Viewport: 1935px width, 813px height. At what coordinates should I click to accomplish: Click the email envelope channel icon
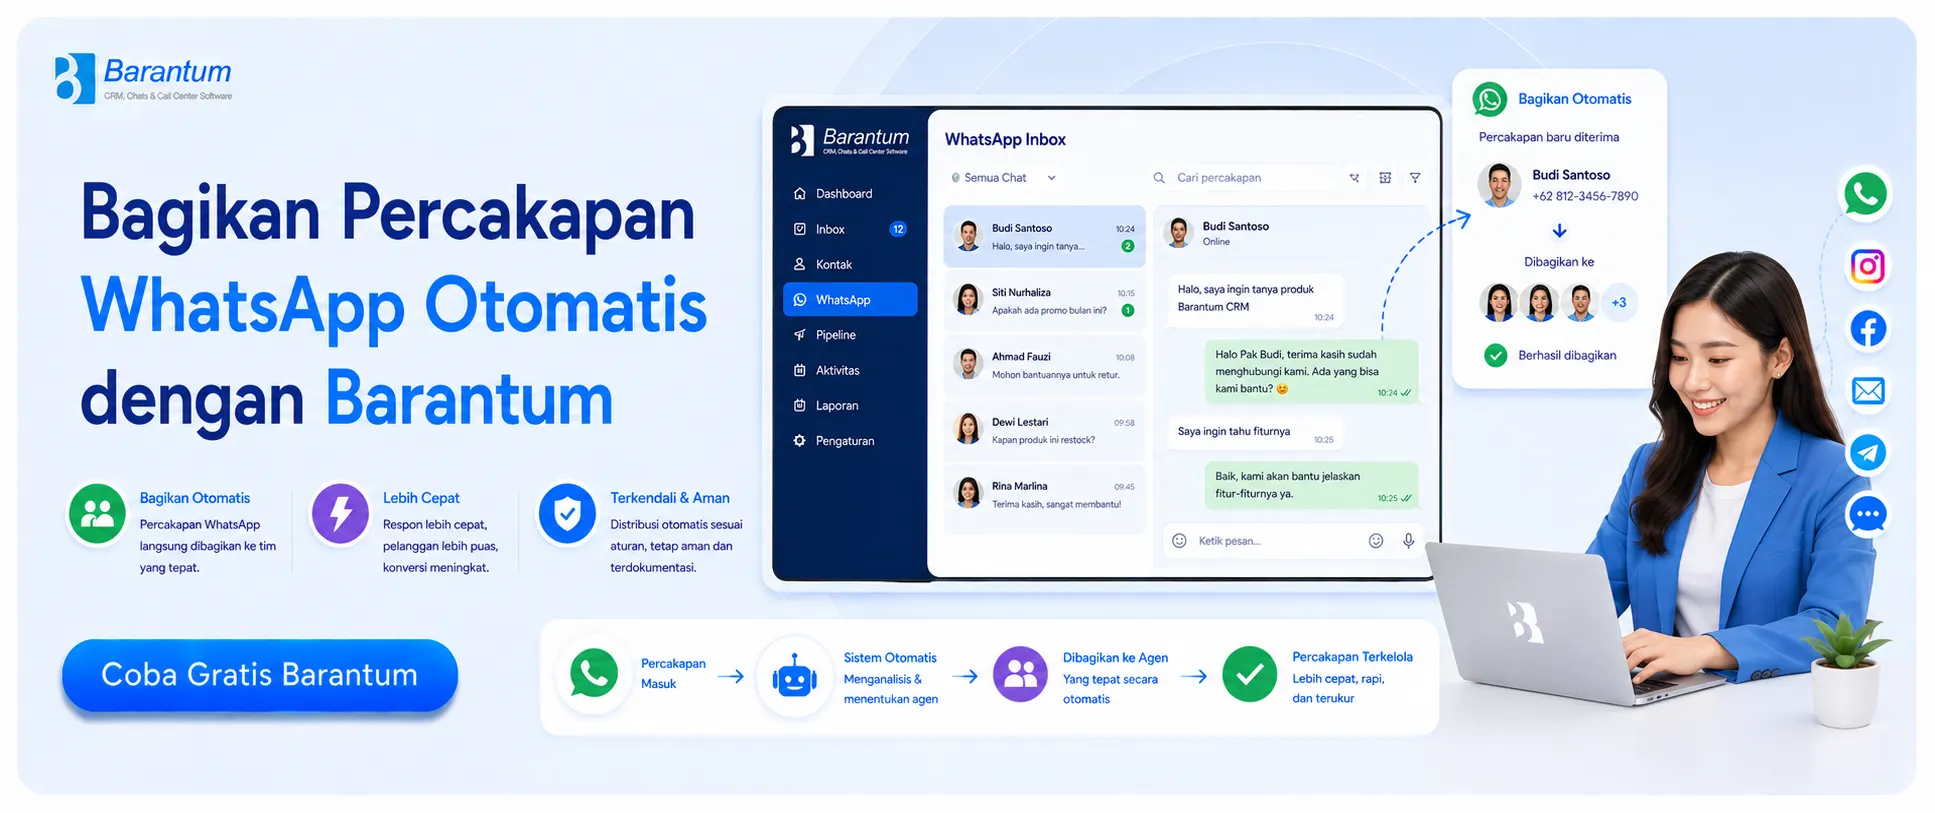[x=1867, y=391]
